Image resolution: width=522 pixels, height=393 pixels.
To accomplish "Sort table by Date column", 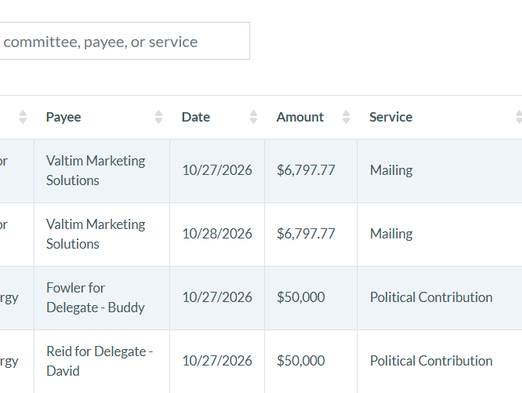I will 254,117.
